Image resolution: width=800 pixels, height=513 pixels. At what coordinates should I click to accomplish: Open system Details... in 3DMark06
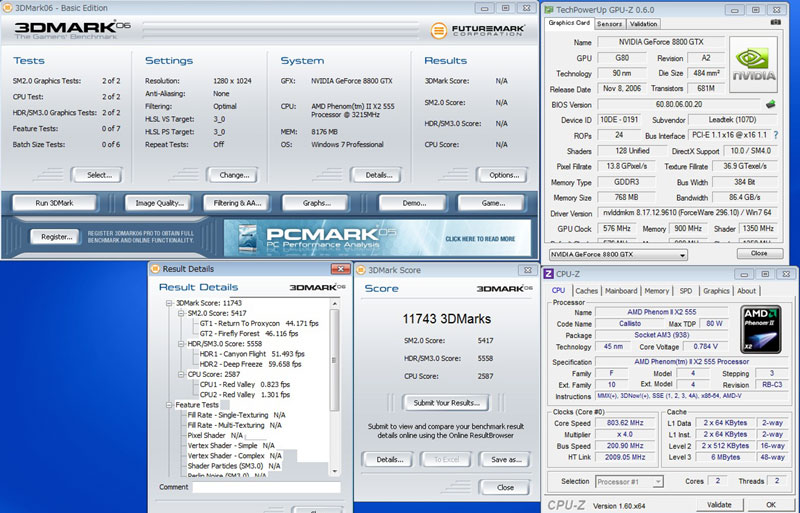pos(377,175)
